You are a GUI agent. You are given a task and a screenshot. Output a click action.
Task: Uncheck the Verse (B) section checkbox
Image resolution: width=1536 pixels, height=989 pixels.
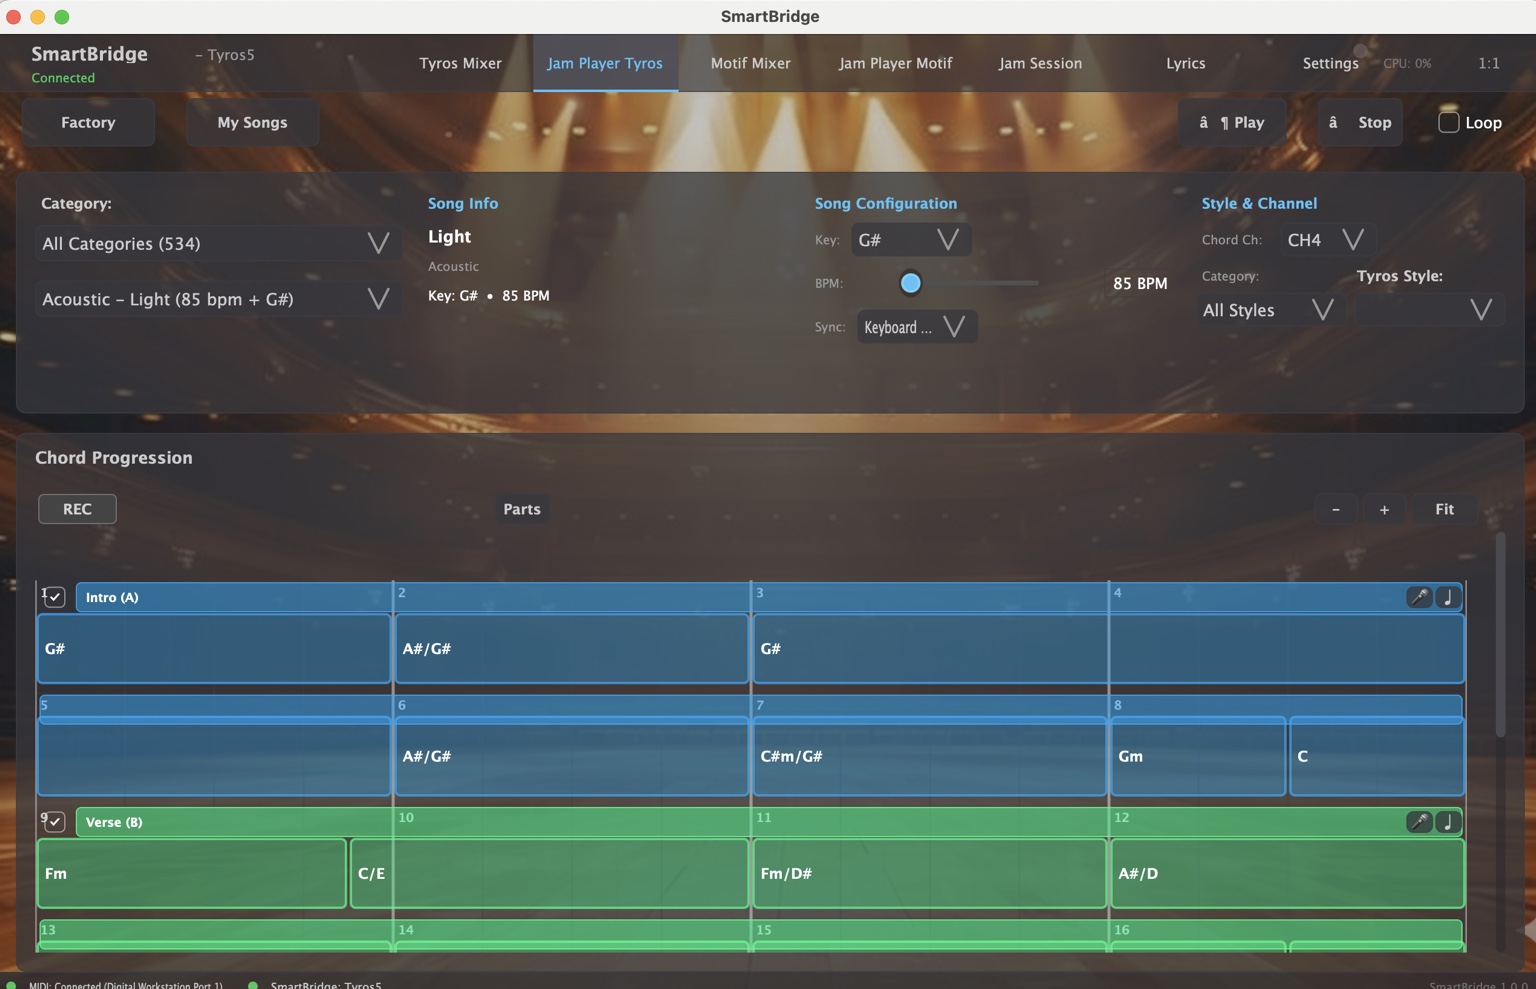pyautogui.click(x=55, y=822)
